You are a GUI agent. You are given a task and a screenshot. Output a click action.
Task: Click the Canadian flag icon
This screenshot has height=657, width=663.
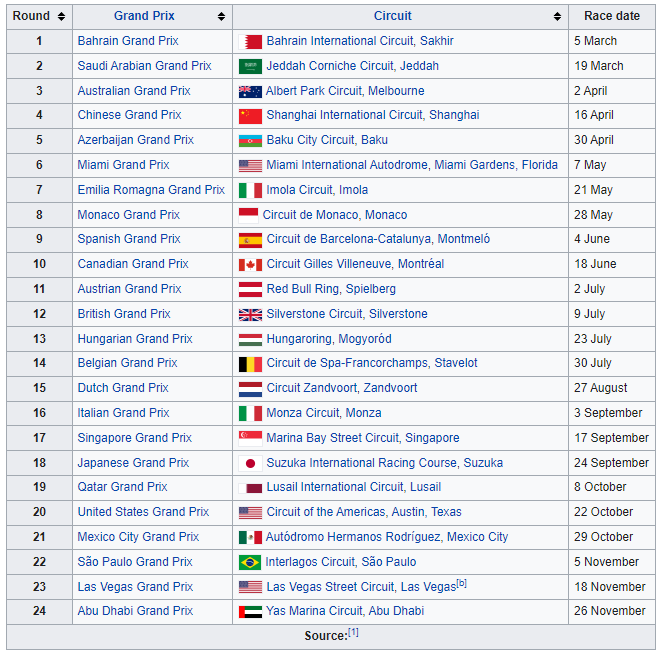click(250, 265)
